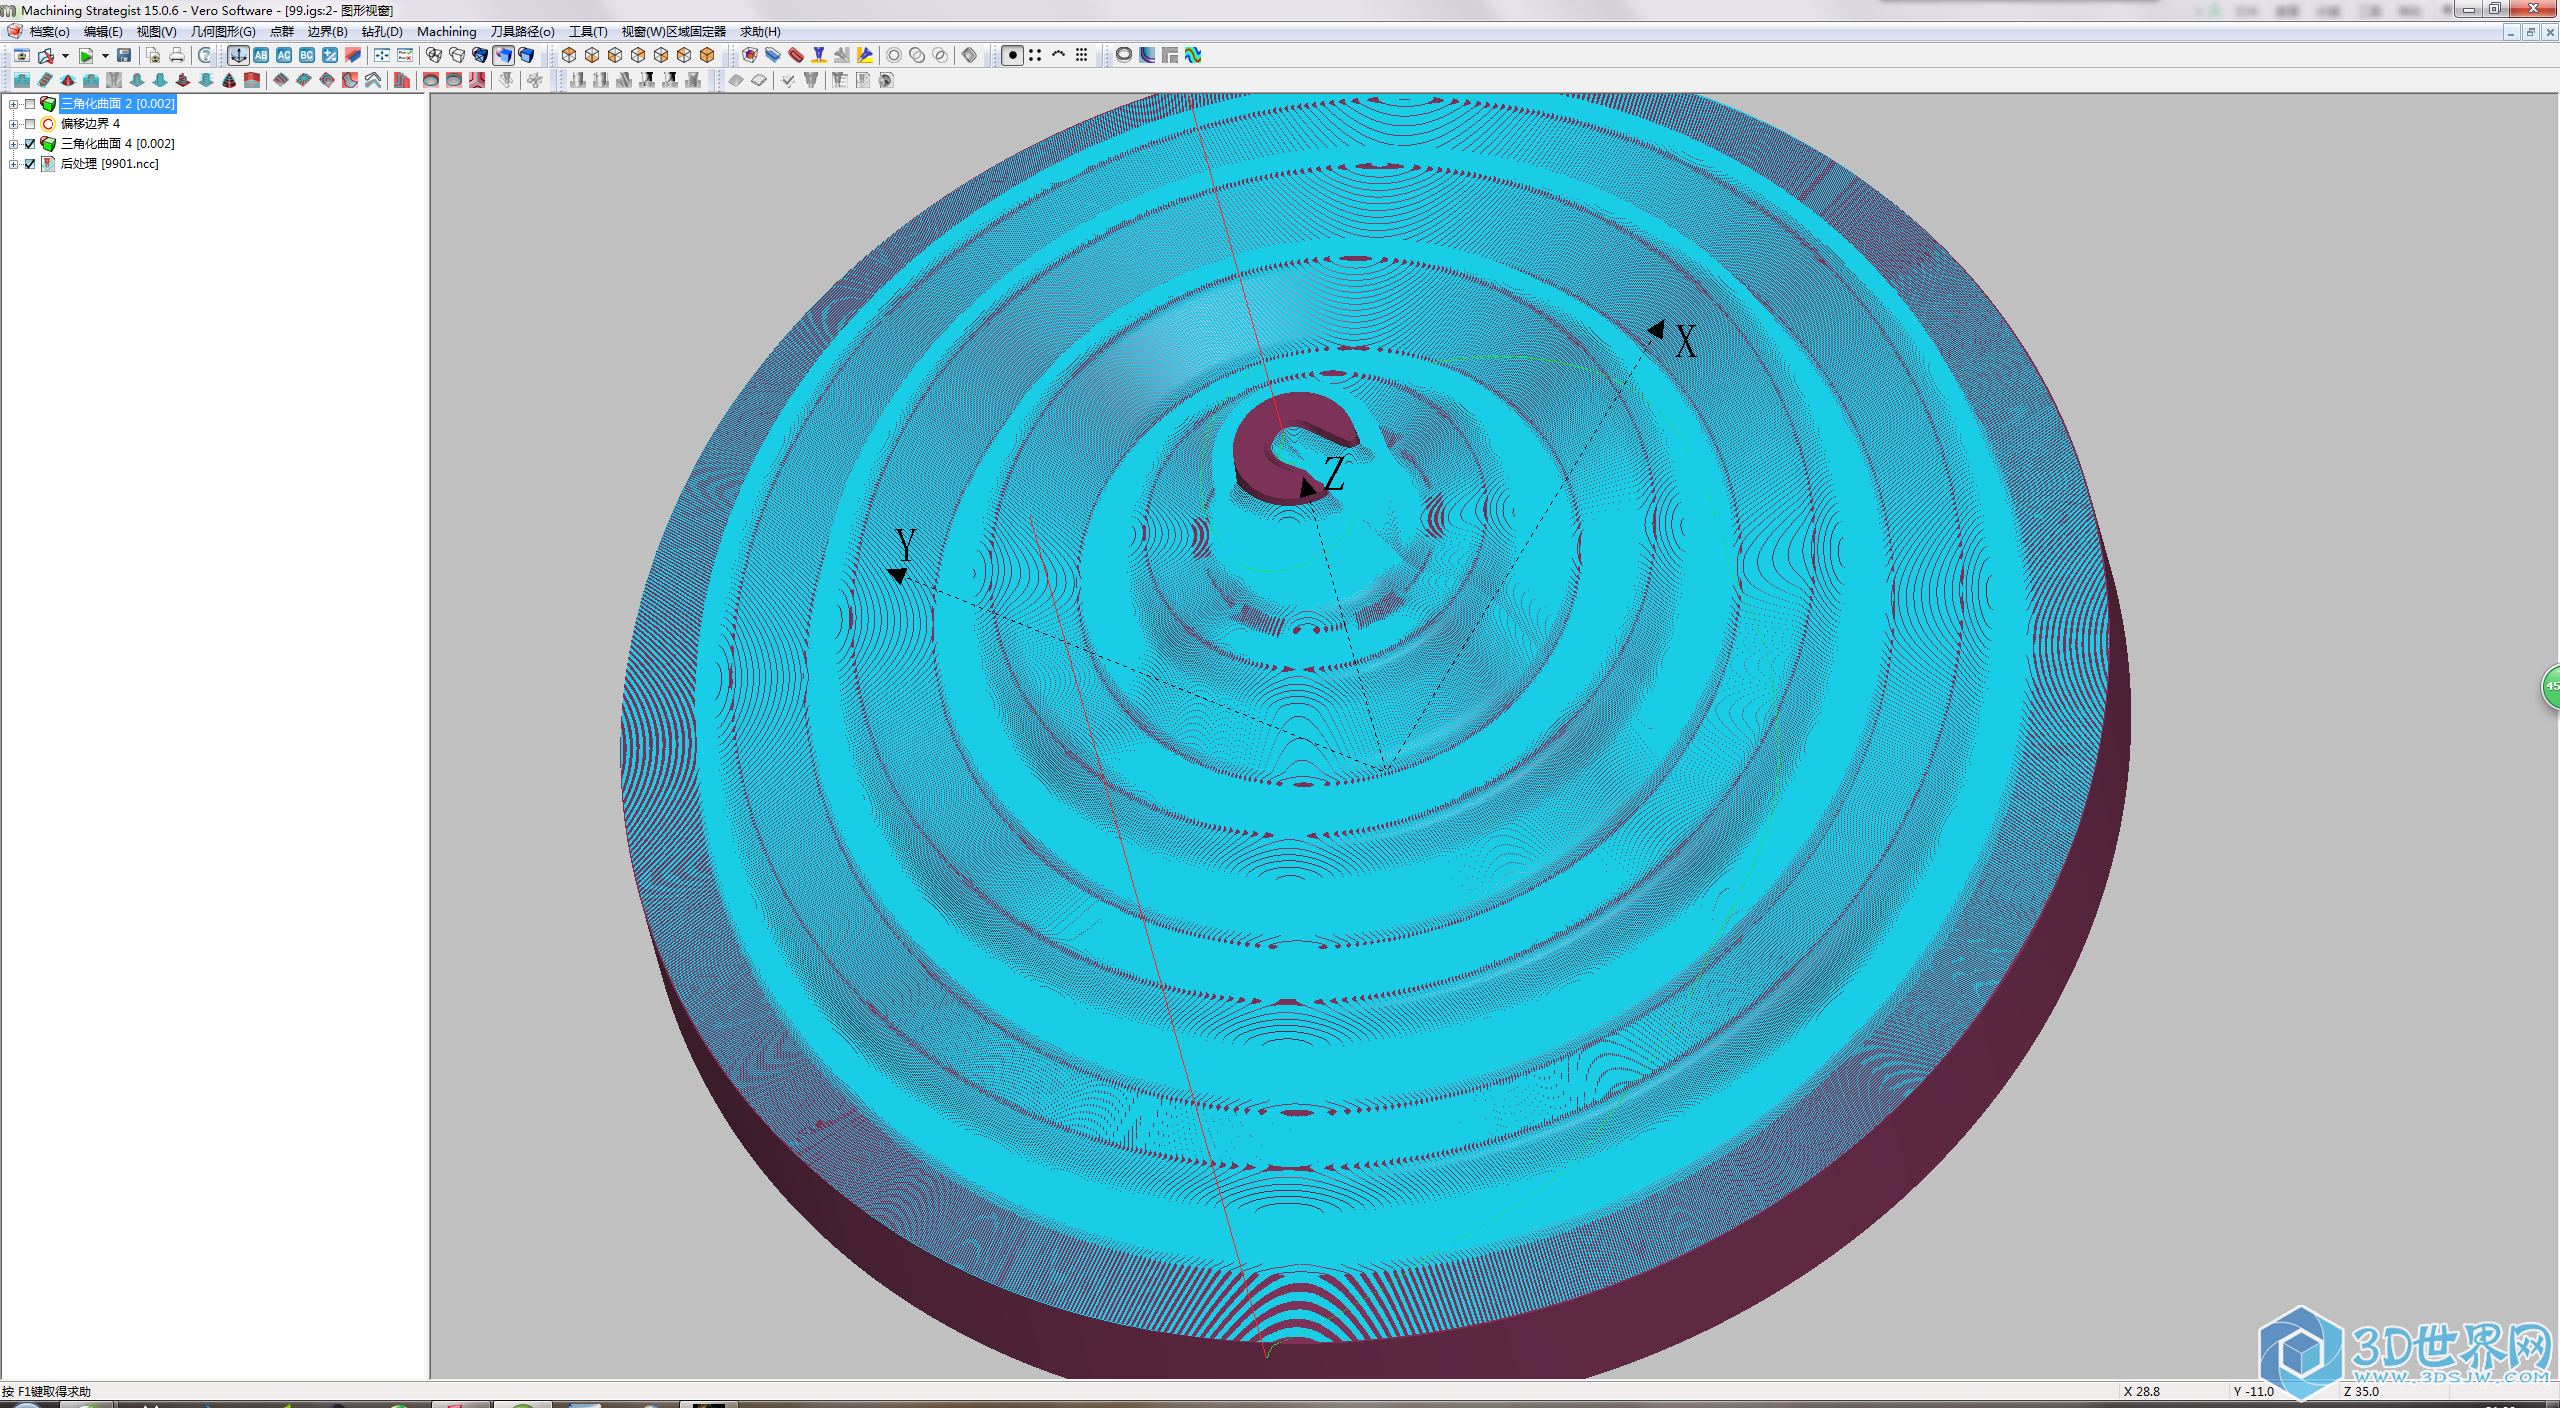2560x1408 pixels.
Task: Select the BC plane view icon
Action: (307, 55)
